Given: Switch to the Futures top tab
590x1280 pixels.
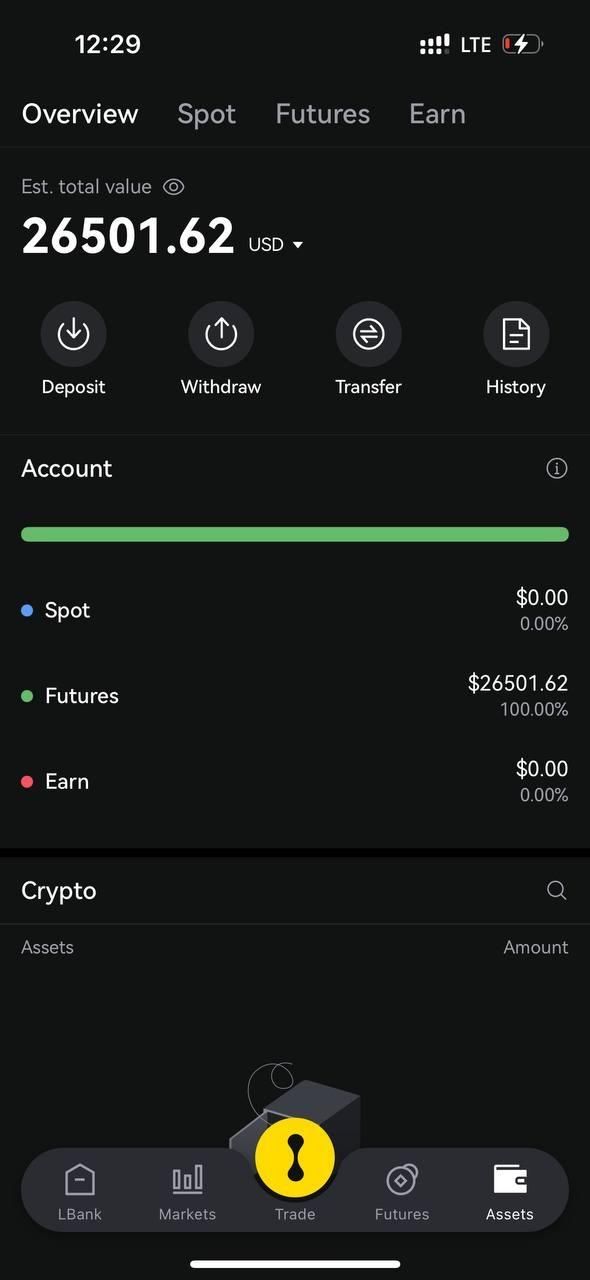Looking at the screenshot, I should coord(323,114).
